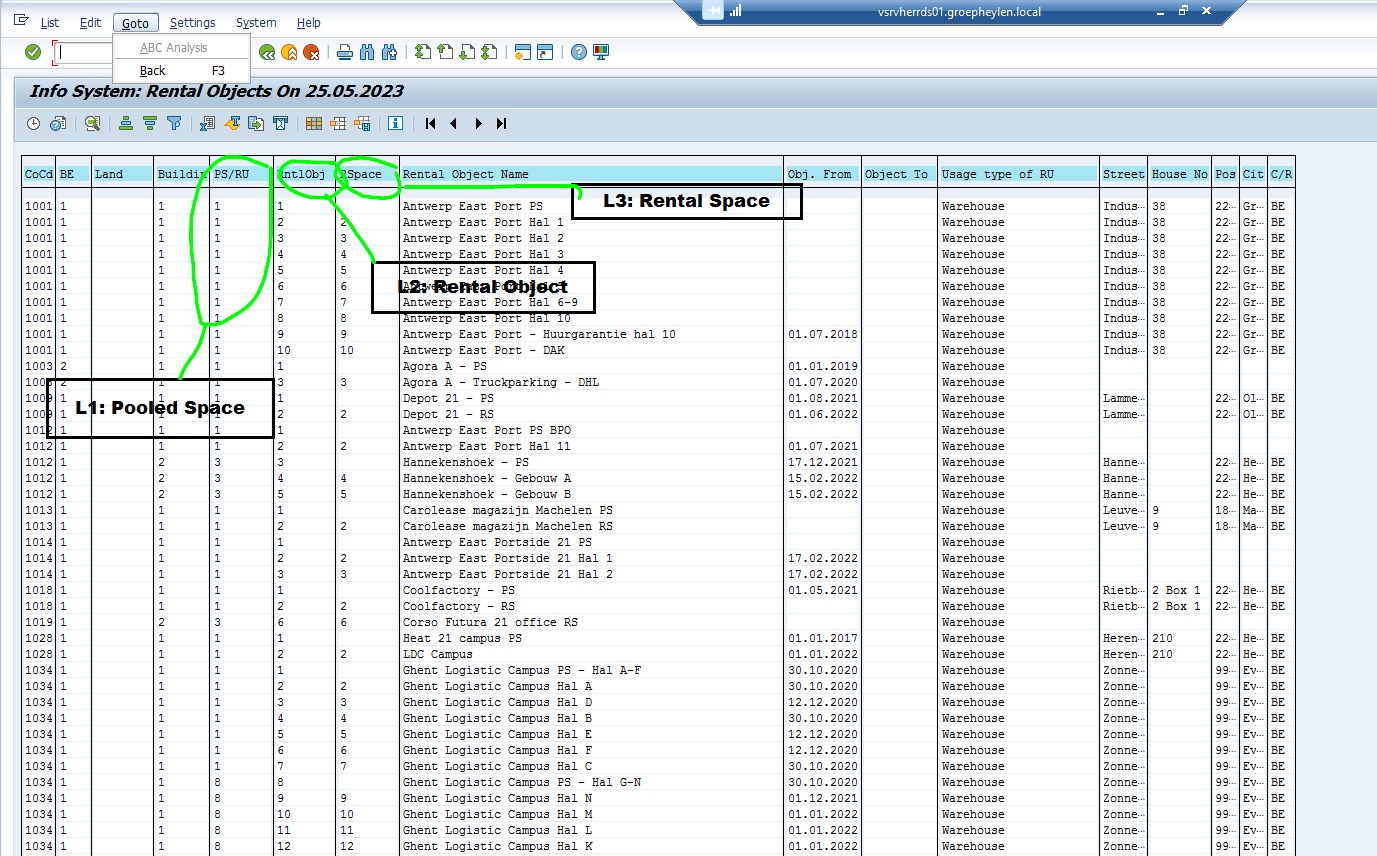Click the Find binoculars icon
The image size is (1377, 856).
tap(367, 52)
